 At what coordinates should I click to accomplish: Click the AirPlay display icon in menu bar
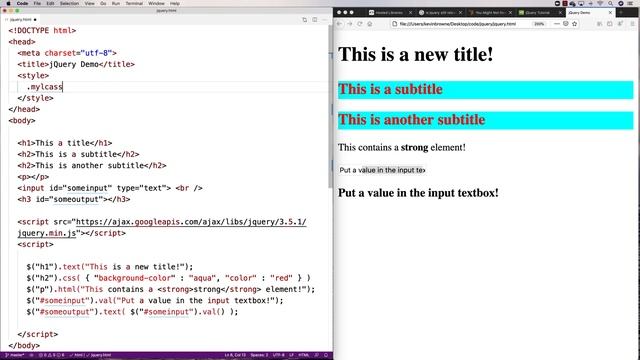581,3
